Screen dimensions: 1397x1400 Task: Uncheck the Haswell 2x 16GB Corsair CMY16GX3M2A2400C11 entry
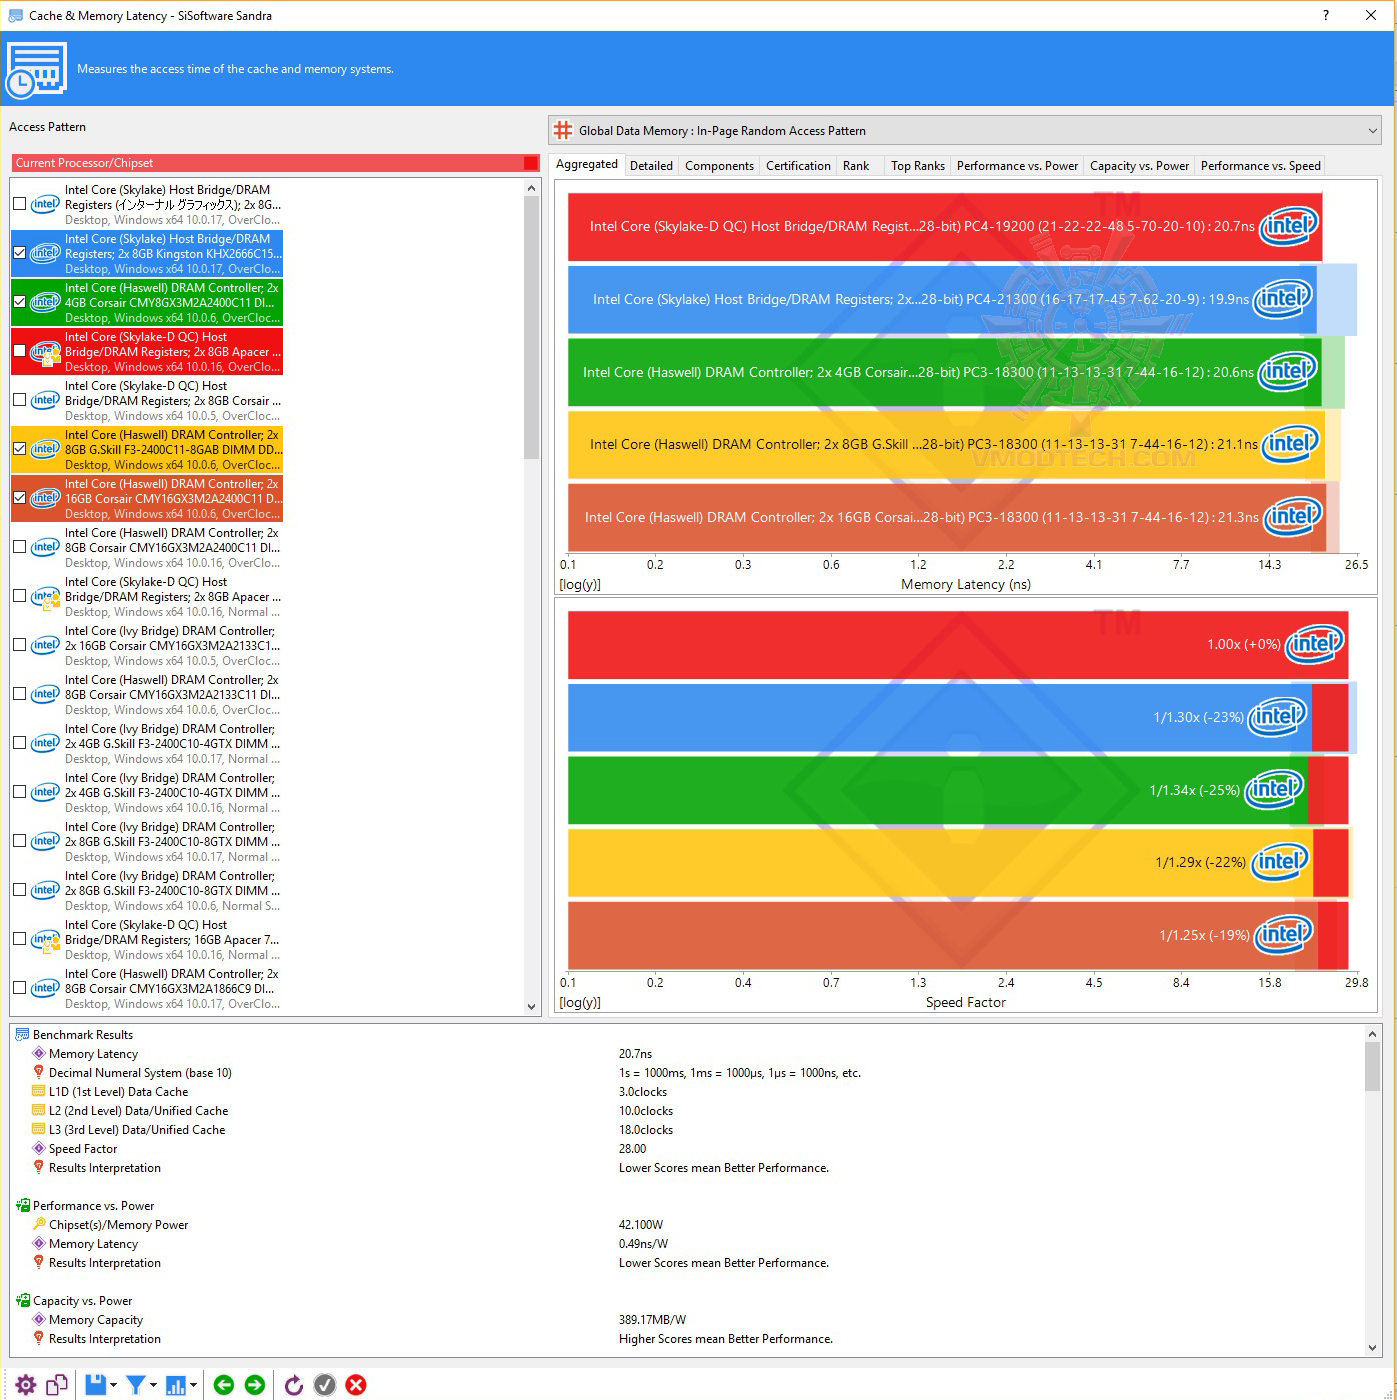click(19, 498)
